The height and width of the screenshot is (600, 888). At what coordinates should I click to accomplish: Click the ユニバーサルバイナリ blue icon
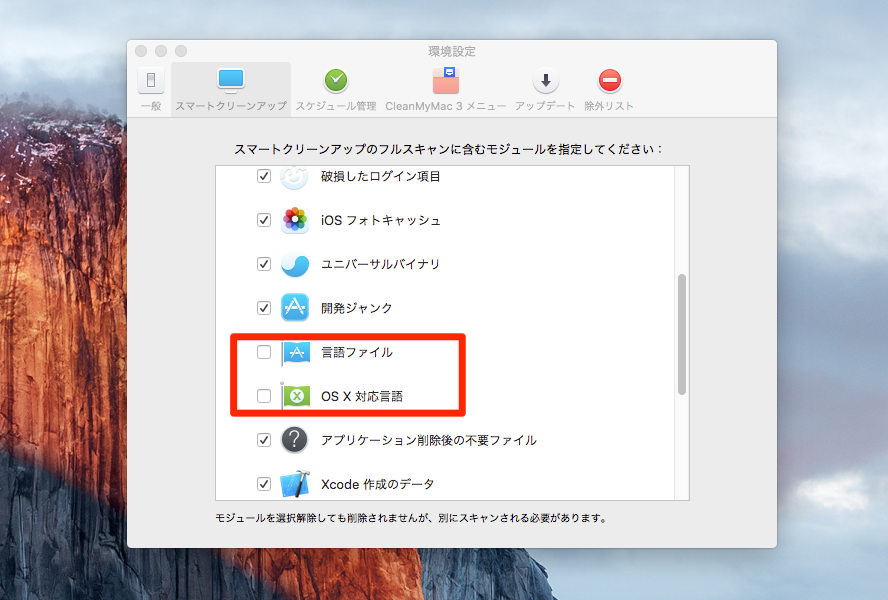point(294,264)
